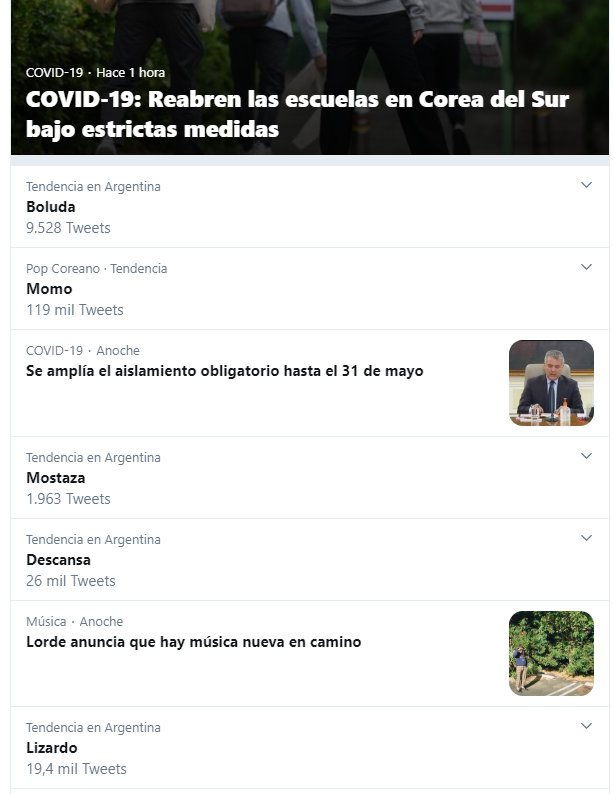Open Lorde música nueva headline

(194, 642)
